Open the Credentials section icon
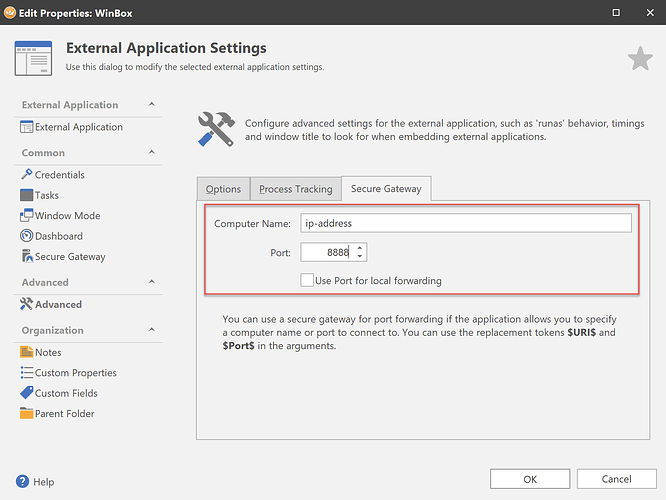This screenshot has height=500, width=666. click(x=26, y=175)
